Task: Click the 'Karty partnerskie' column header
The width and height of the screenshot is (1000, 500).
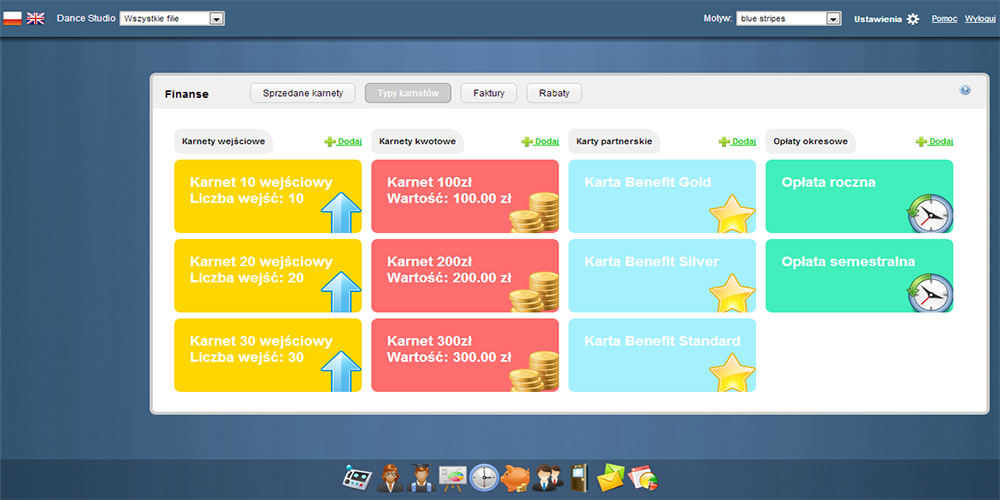Action: pyautogui.click(x=614, y=142)
